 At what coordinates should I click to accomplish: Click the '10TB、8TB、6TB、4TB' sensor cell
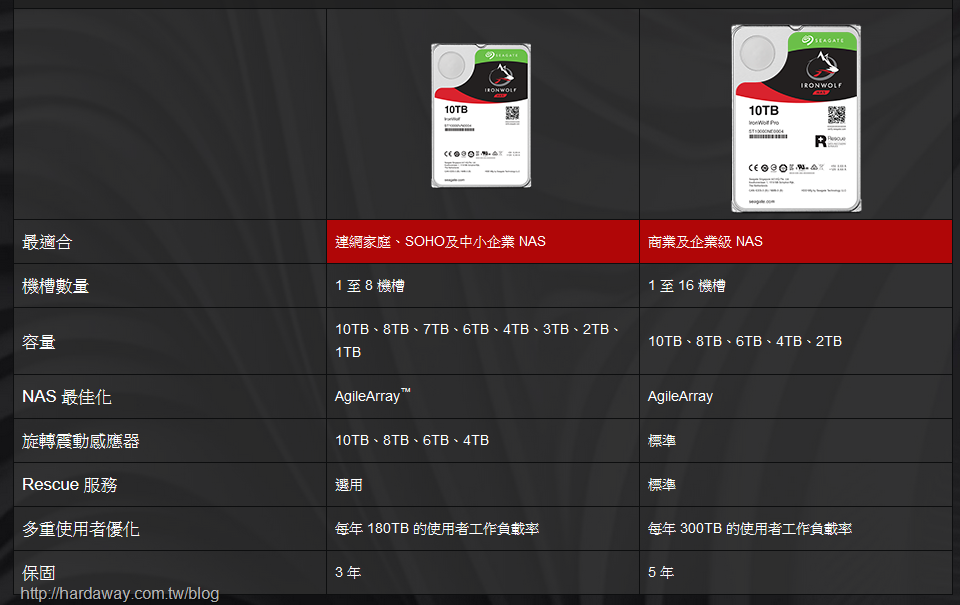coord(483,441)
